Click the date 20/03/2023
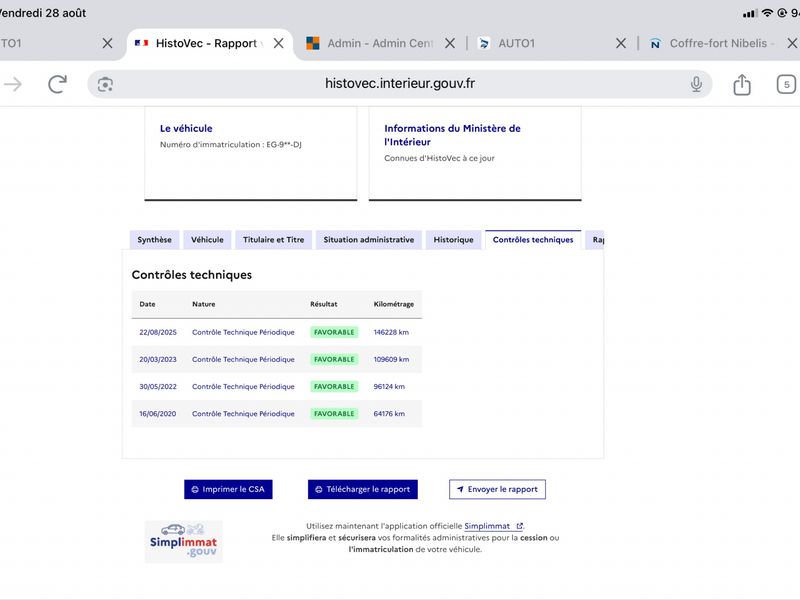Screen dimensions: 800x600 coord(158,359)
